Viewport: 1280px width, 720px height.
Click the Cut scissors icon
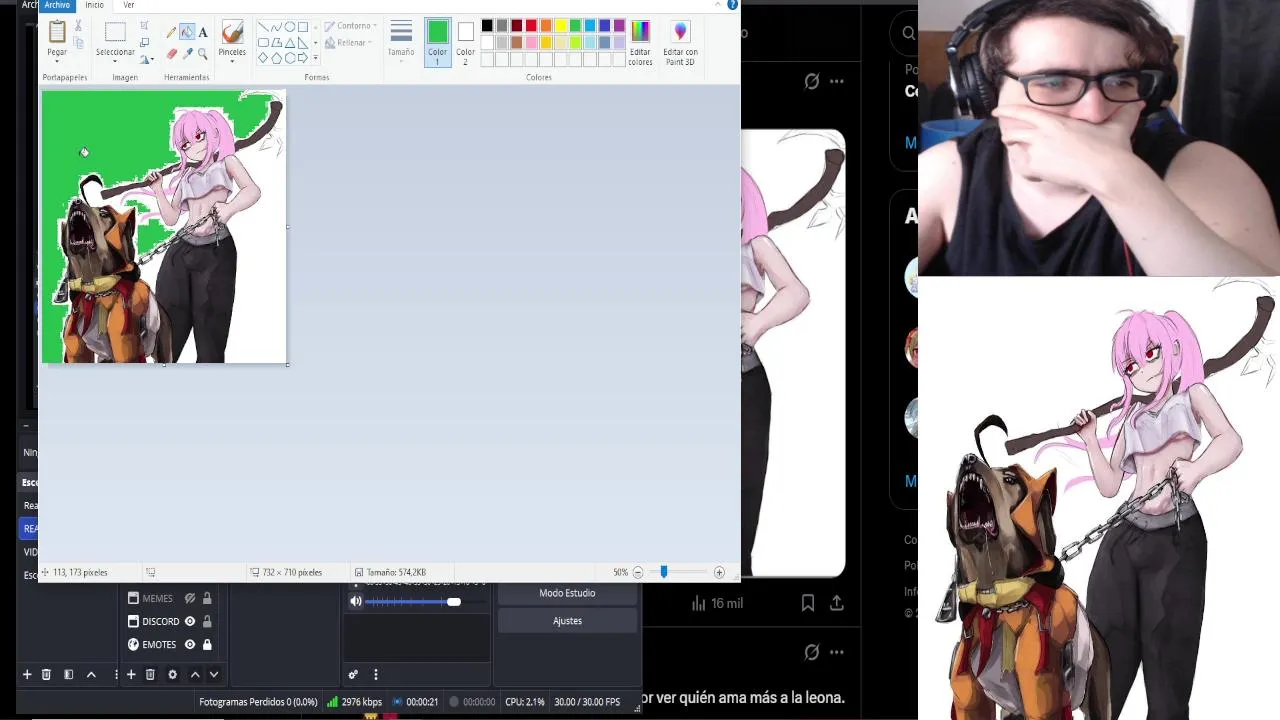(x=78, y=26)
